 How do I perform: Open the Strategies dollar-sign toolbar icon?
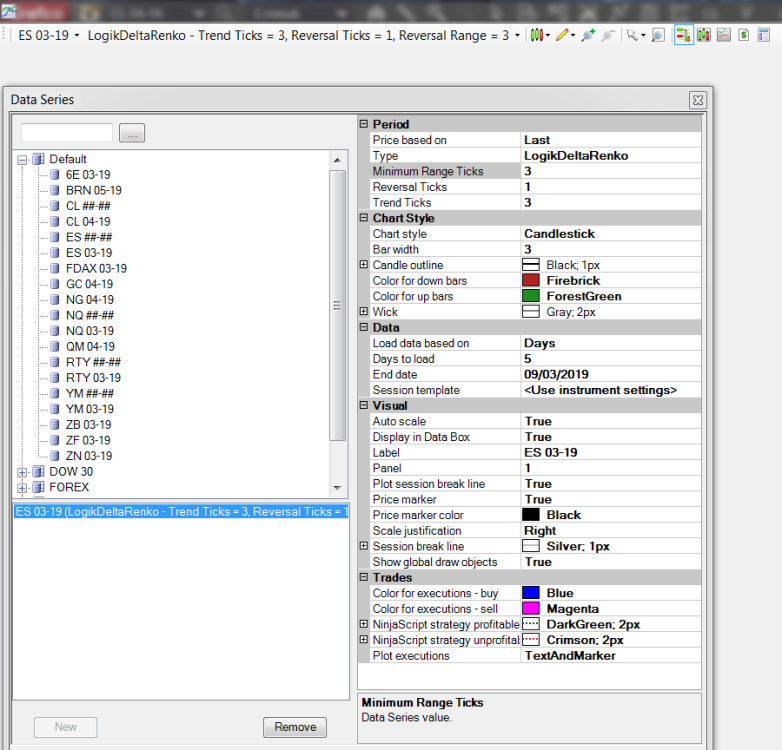[744, 35]
